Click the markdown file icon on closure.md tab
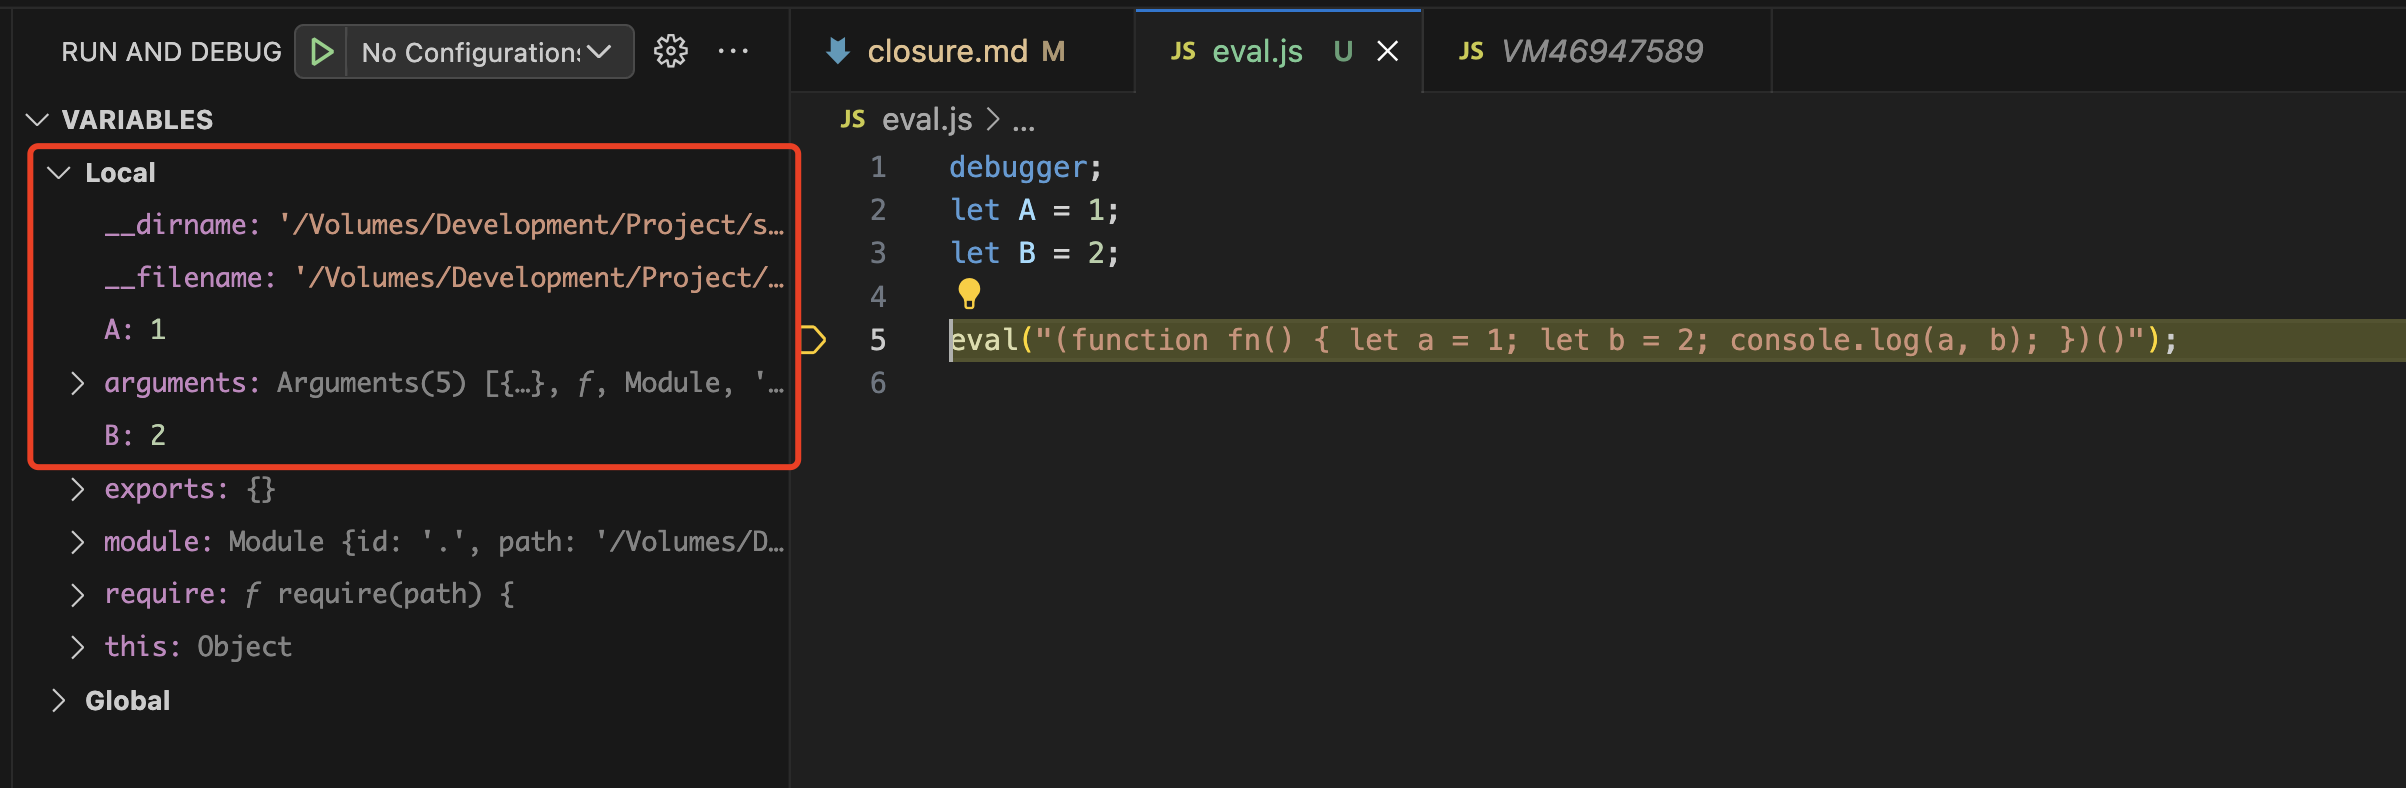Image resolution: width=2406 pixels, height=788 pixels. [838, 51]
